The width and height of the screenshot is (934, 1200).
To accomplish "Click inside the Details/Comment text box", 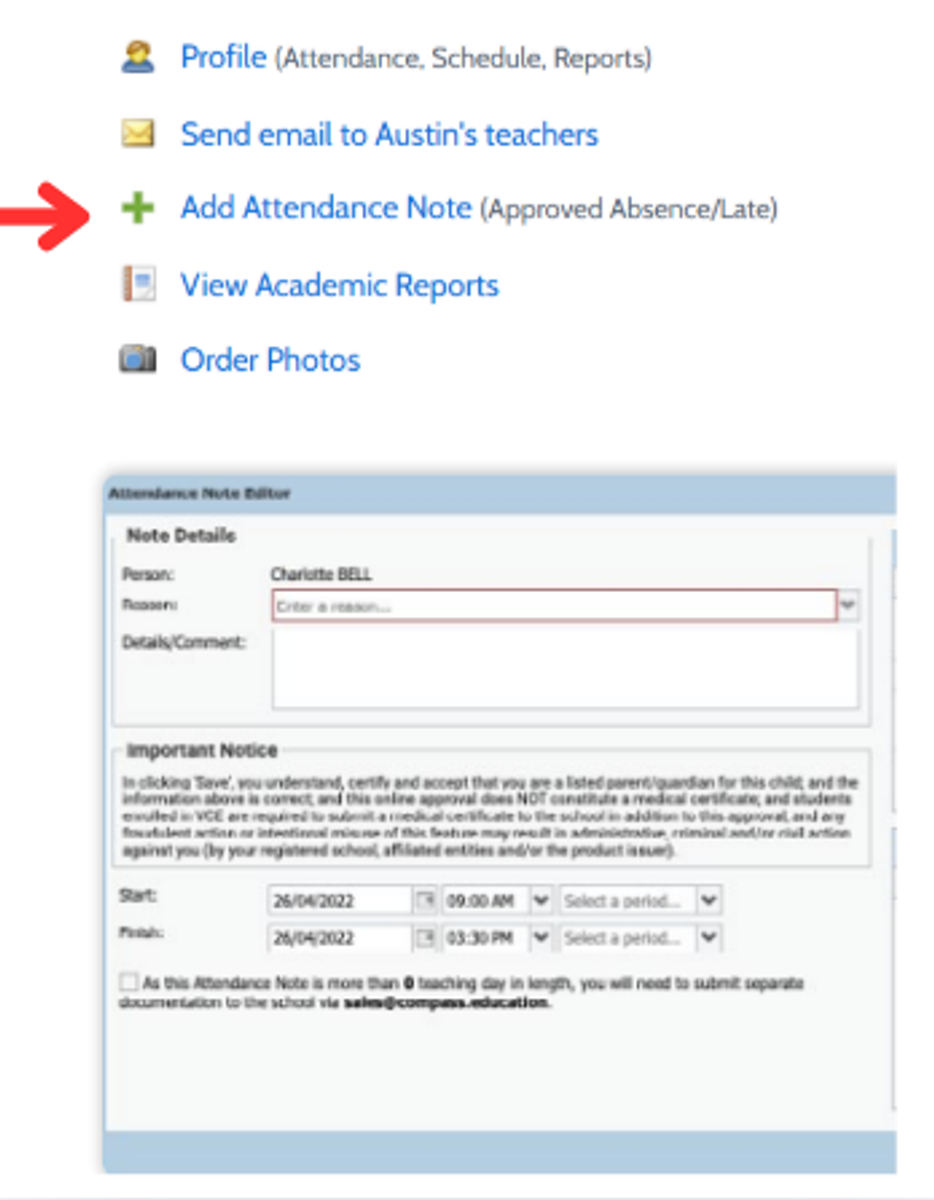I will point(565,670).
